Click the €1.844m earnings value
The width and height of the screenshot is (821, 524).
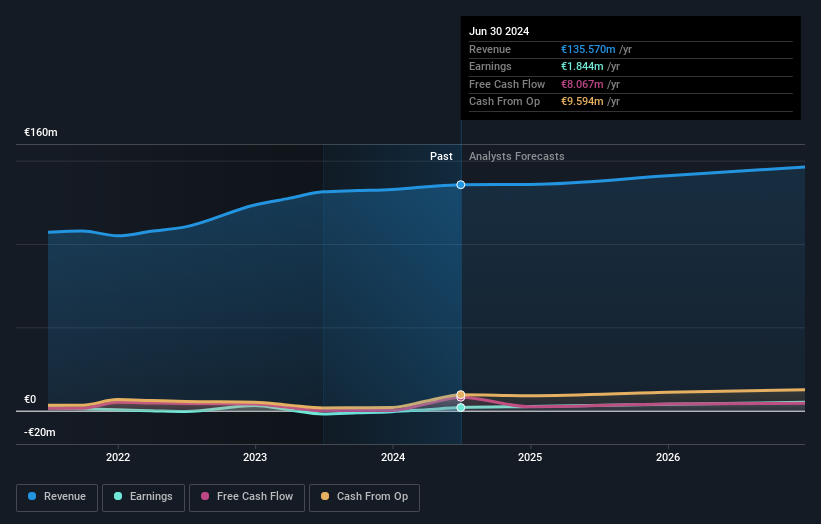582,66
